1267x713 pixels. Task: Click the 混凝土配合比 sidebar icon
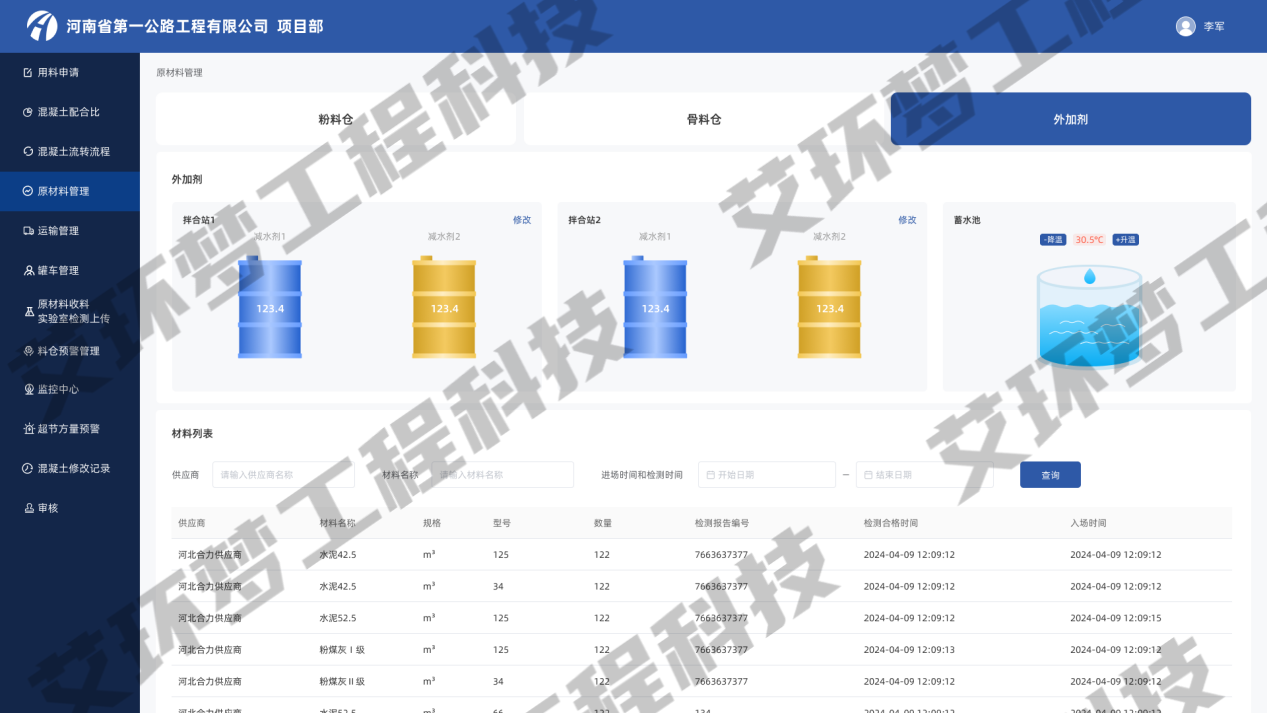[x=28, y=112]
